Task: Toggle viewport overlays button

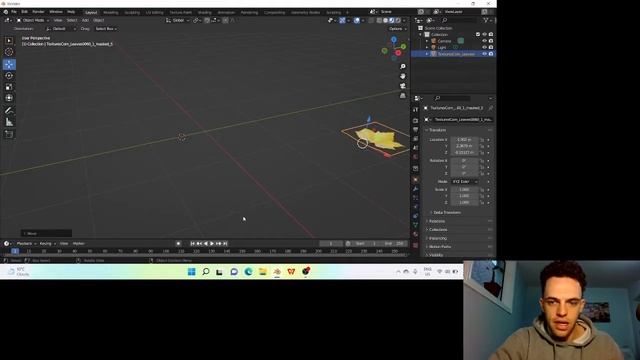Action: click(357, 20)
